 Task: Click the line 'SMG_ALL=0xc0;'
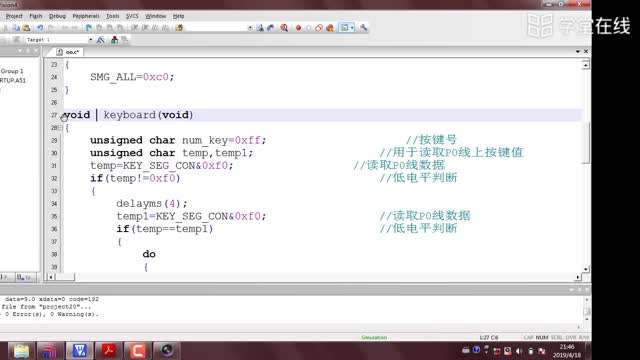click(x=132, y=77)
